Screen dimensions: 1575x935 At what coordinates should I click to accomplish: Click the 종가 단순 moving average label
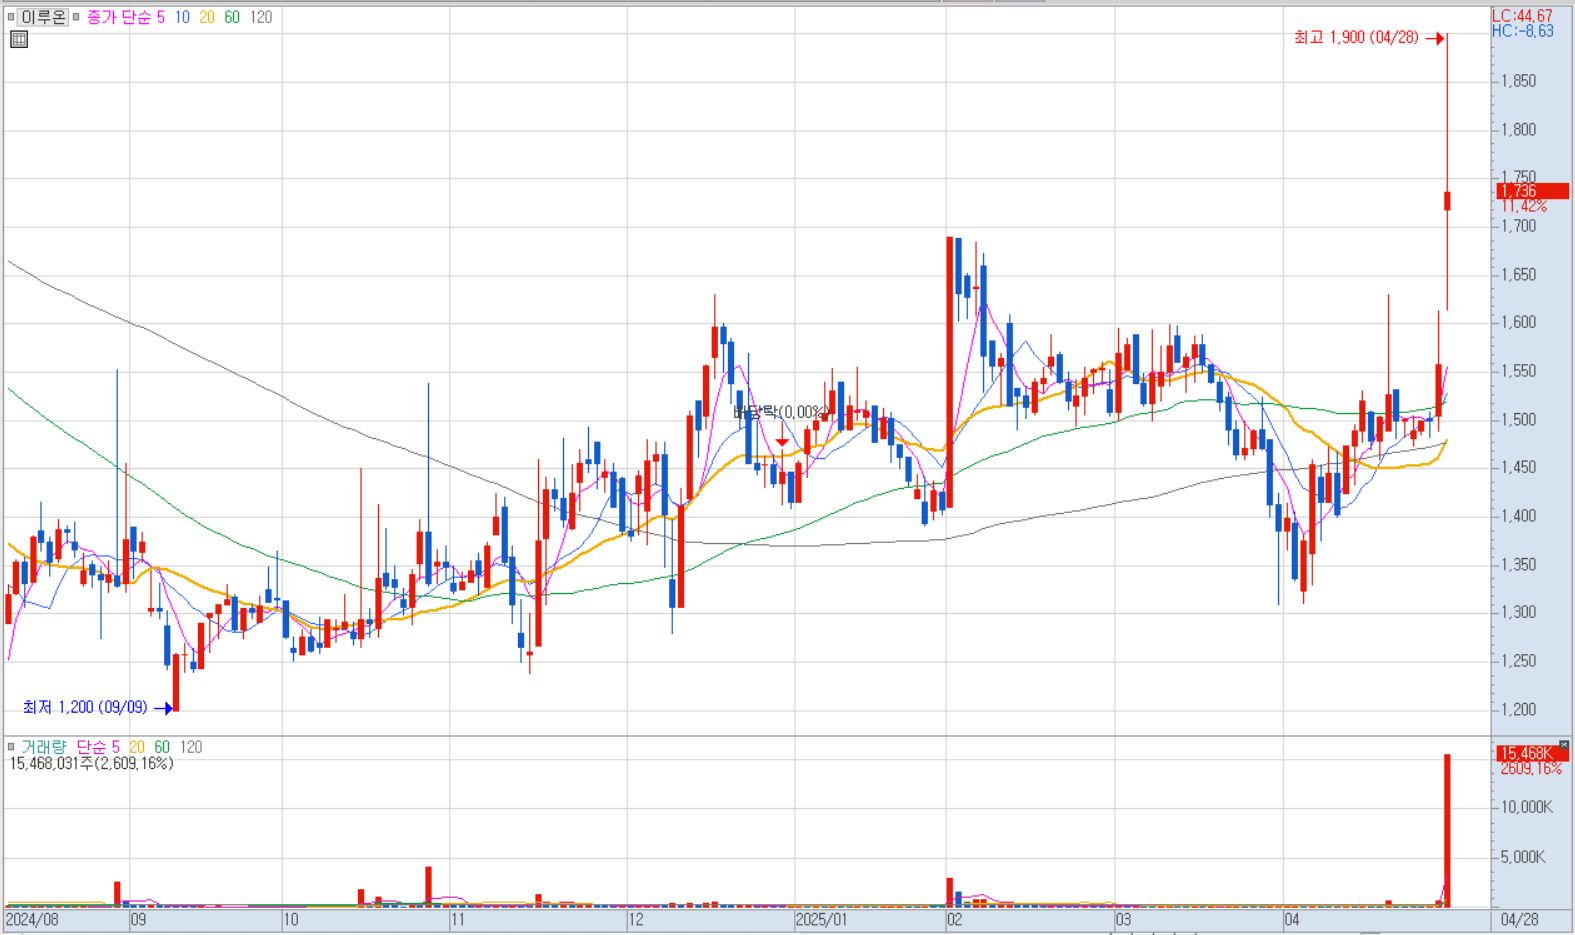[x=119, y=17]
